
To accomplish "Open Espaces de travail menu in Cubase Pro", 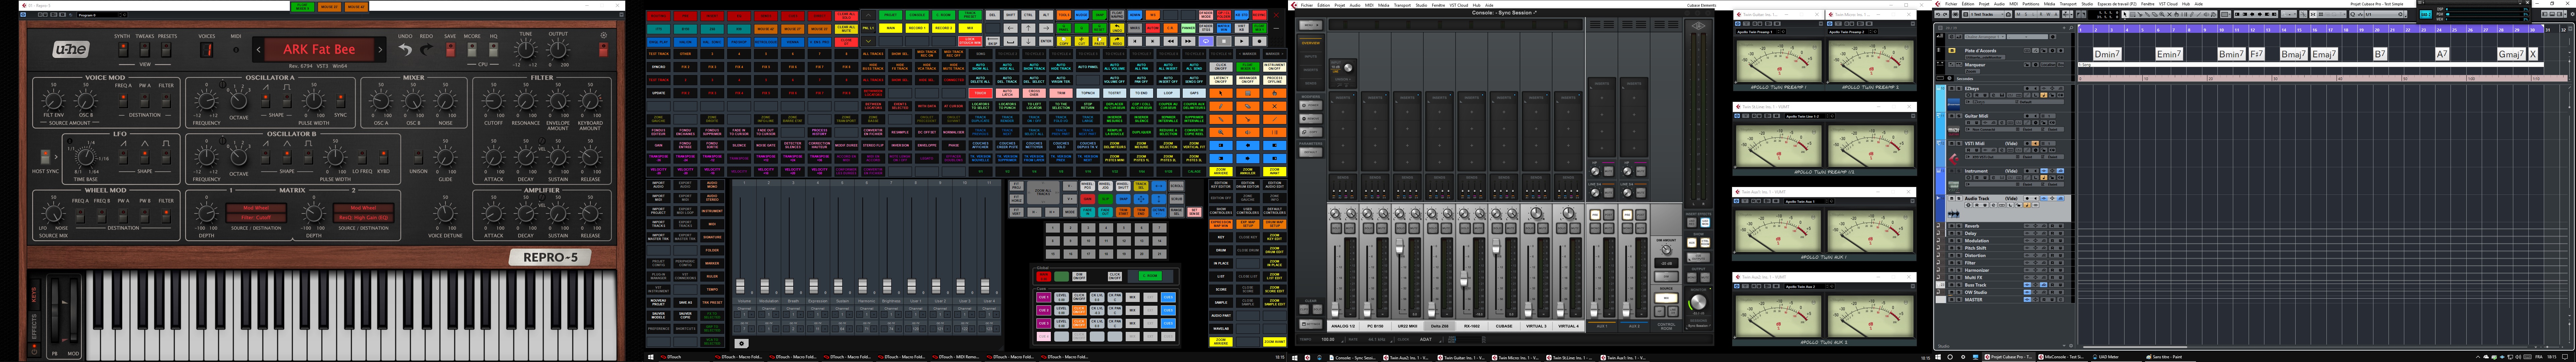I will tap(2117, 4).
